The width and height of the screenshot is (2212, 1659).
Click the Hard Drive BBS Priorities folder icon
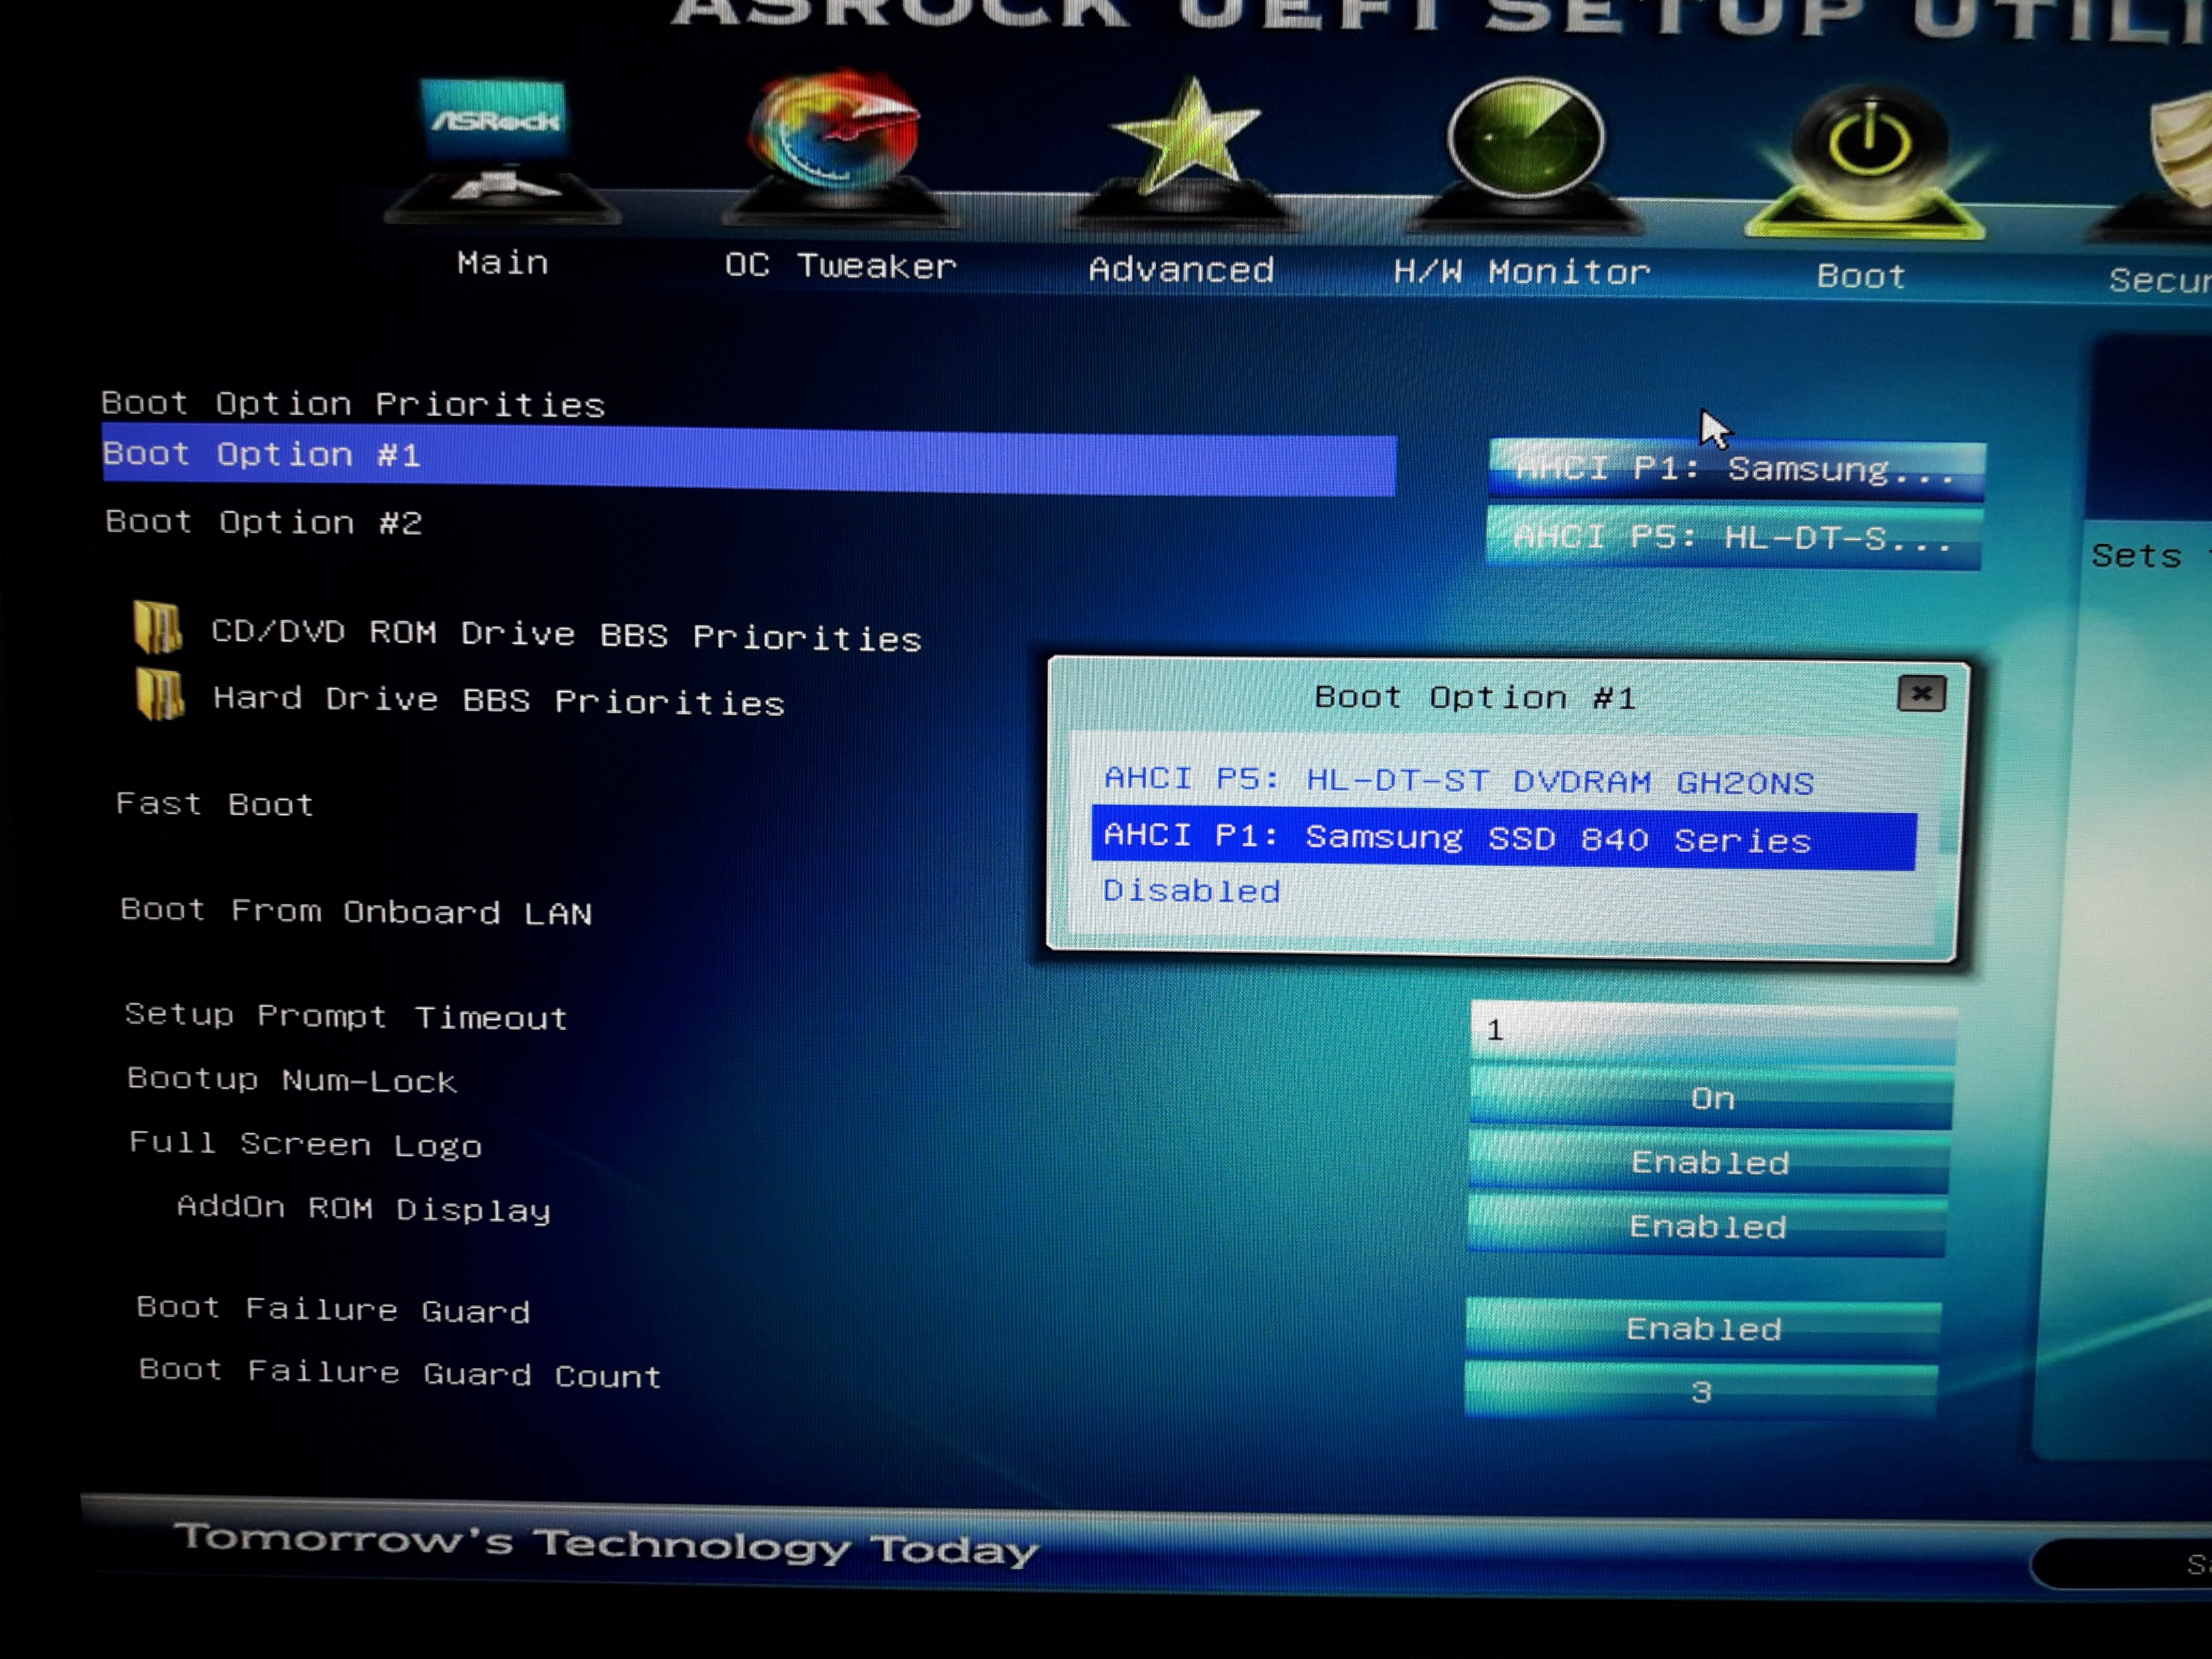(x=160, y=694)
